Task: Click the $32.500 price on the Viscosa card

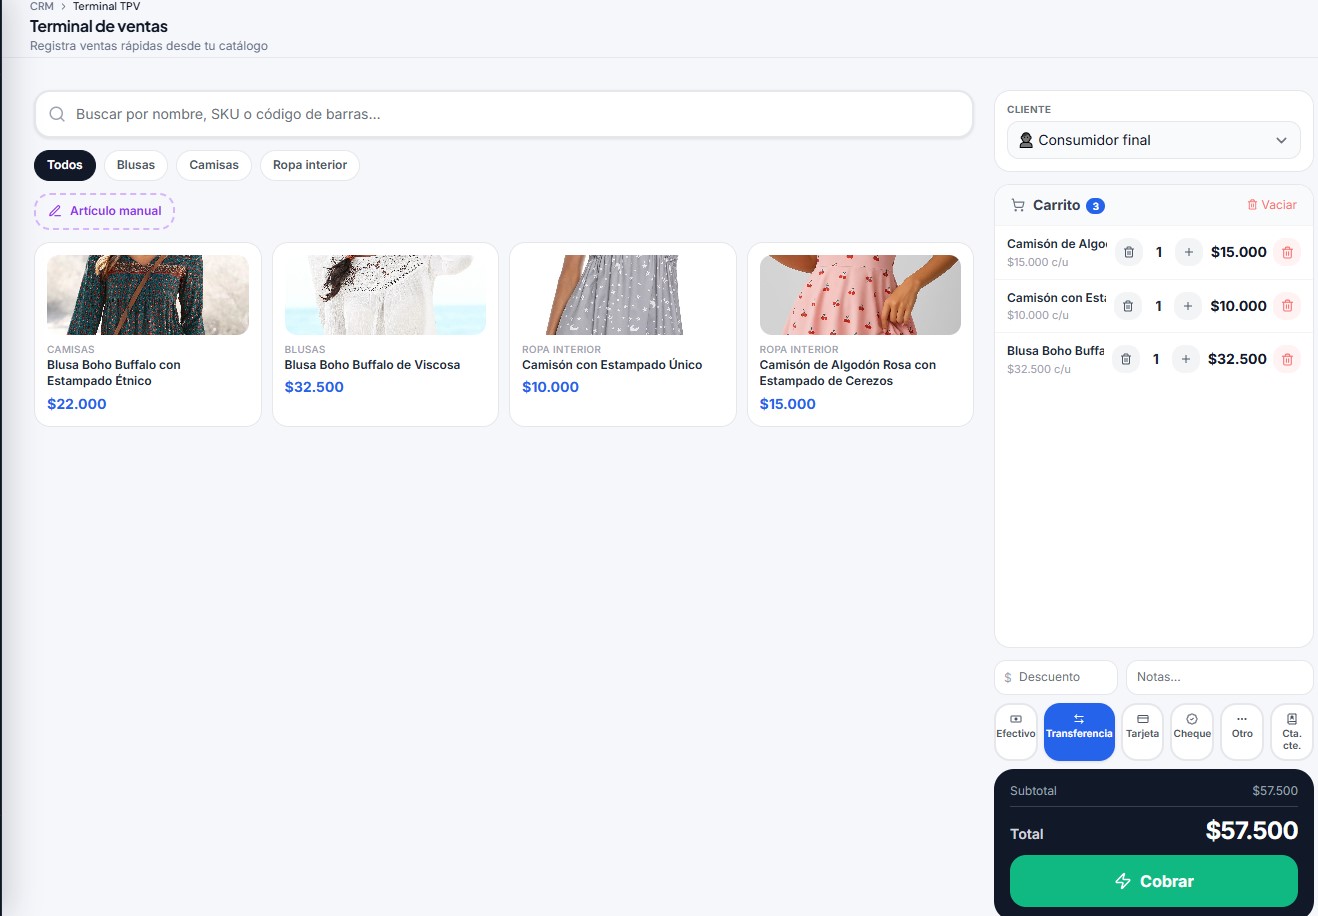Action: [x=314, y=387]
